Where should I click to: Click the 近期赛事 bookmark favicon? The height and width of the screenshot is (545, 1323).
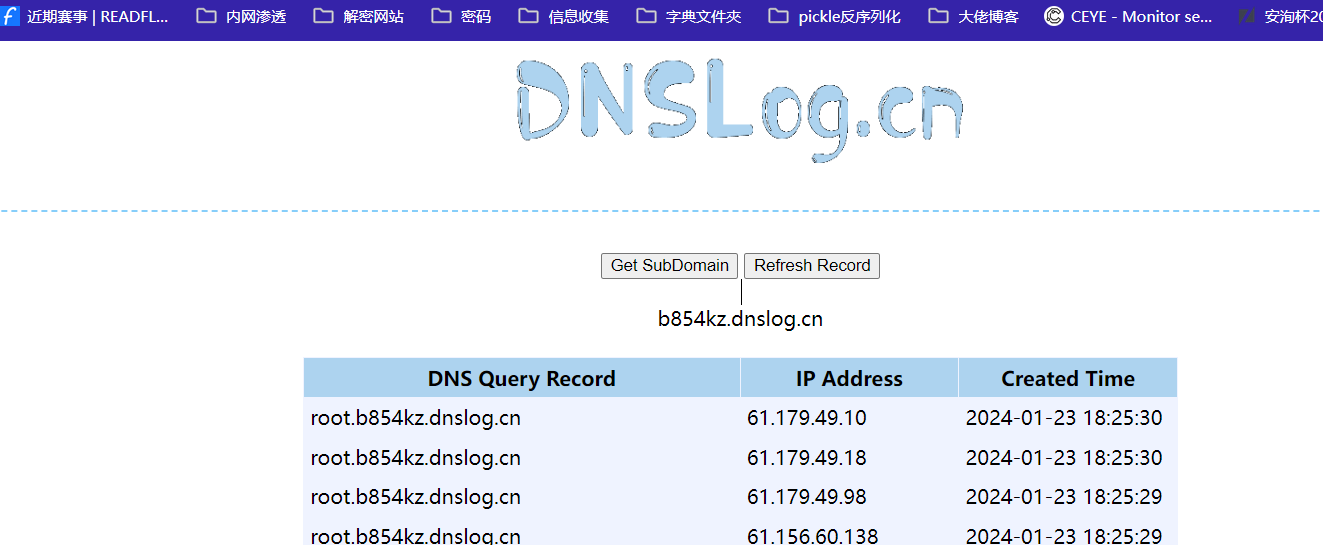[10, 17]
